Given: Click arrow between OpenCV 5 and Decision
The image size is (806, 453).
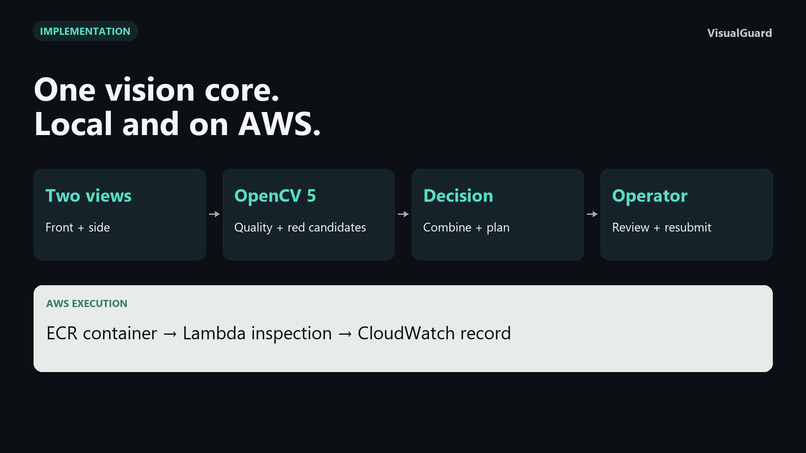Looking at the screenshot, I should 403,214.
